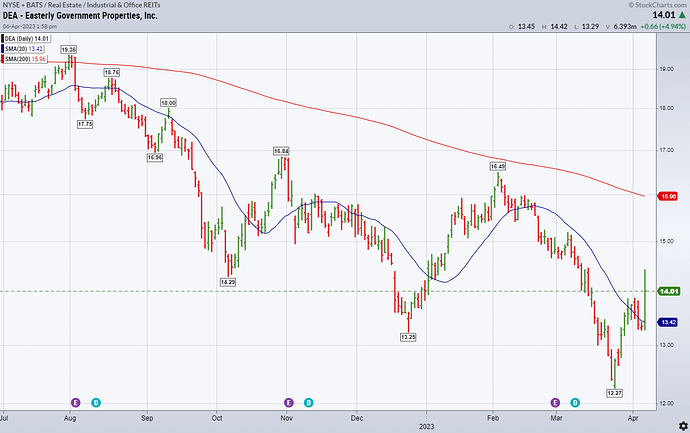Click the 16.96 trough price label

coord(154,157)
